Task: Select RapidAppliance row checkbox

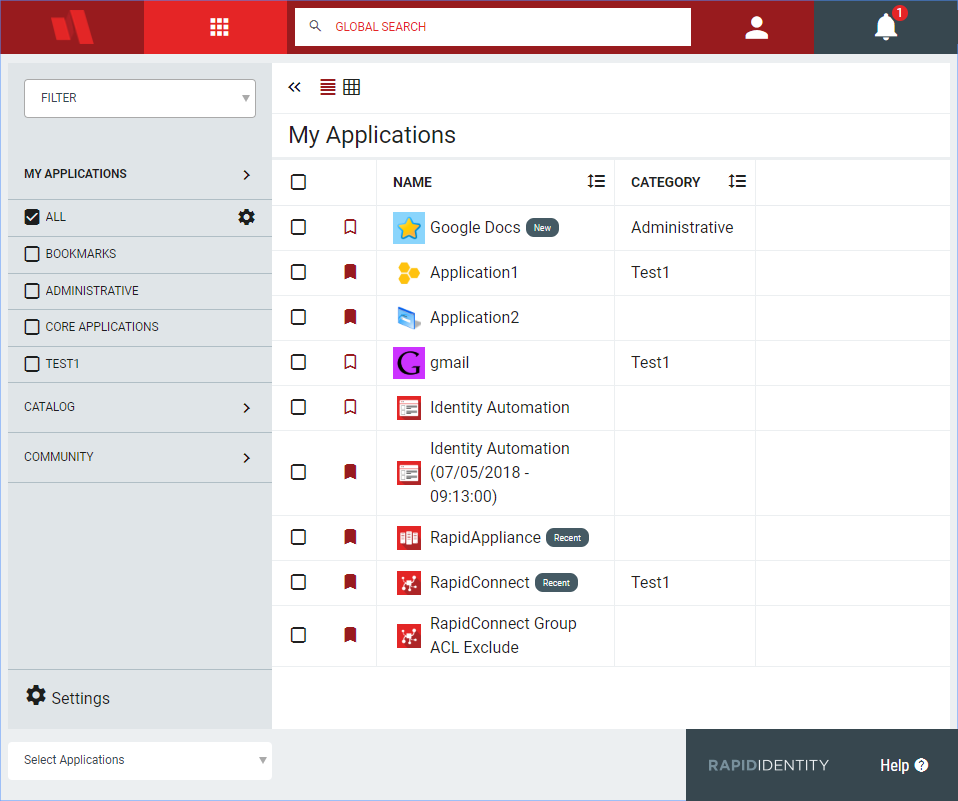Action: (x=298, y=537)
